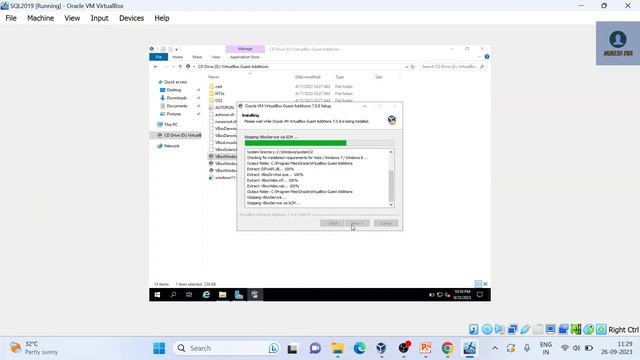
Task: Click the recording status indicator icon
Action: 563,329
